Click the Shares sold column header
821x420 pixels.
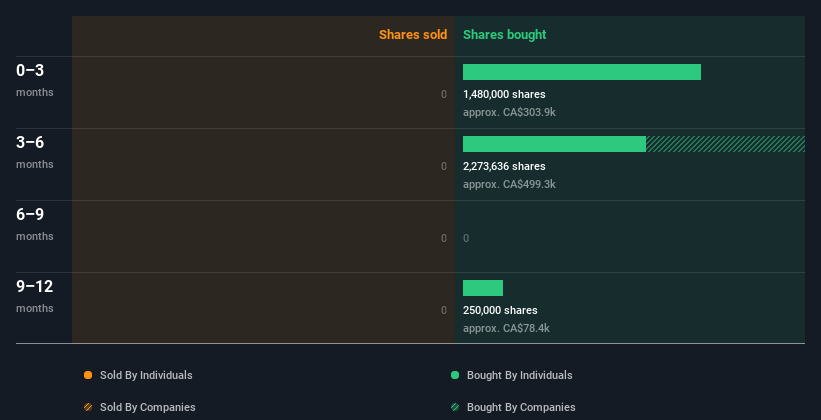pyautogui.click(x=413, y=35)
